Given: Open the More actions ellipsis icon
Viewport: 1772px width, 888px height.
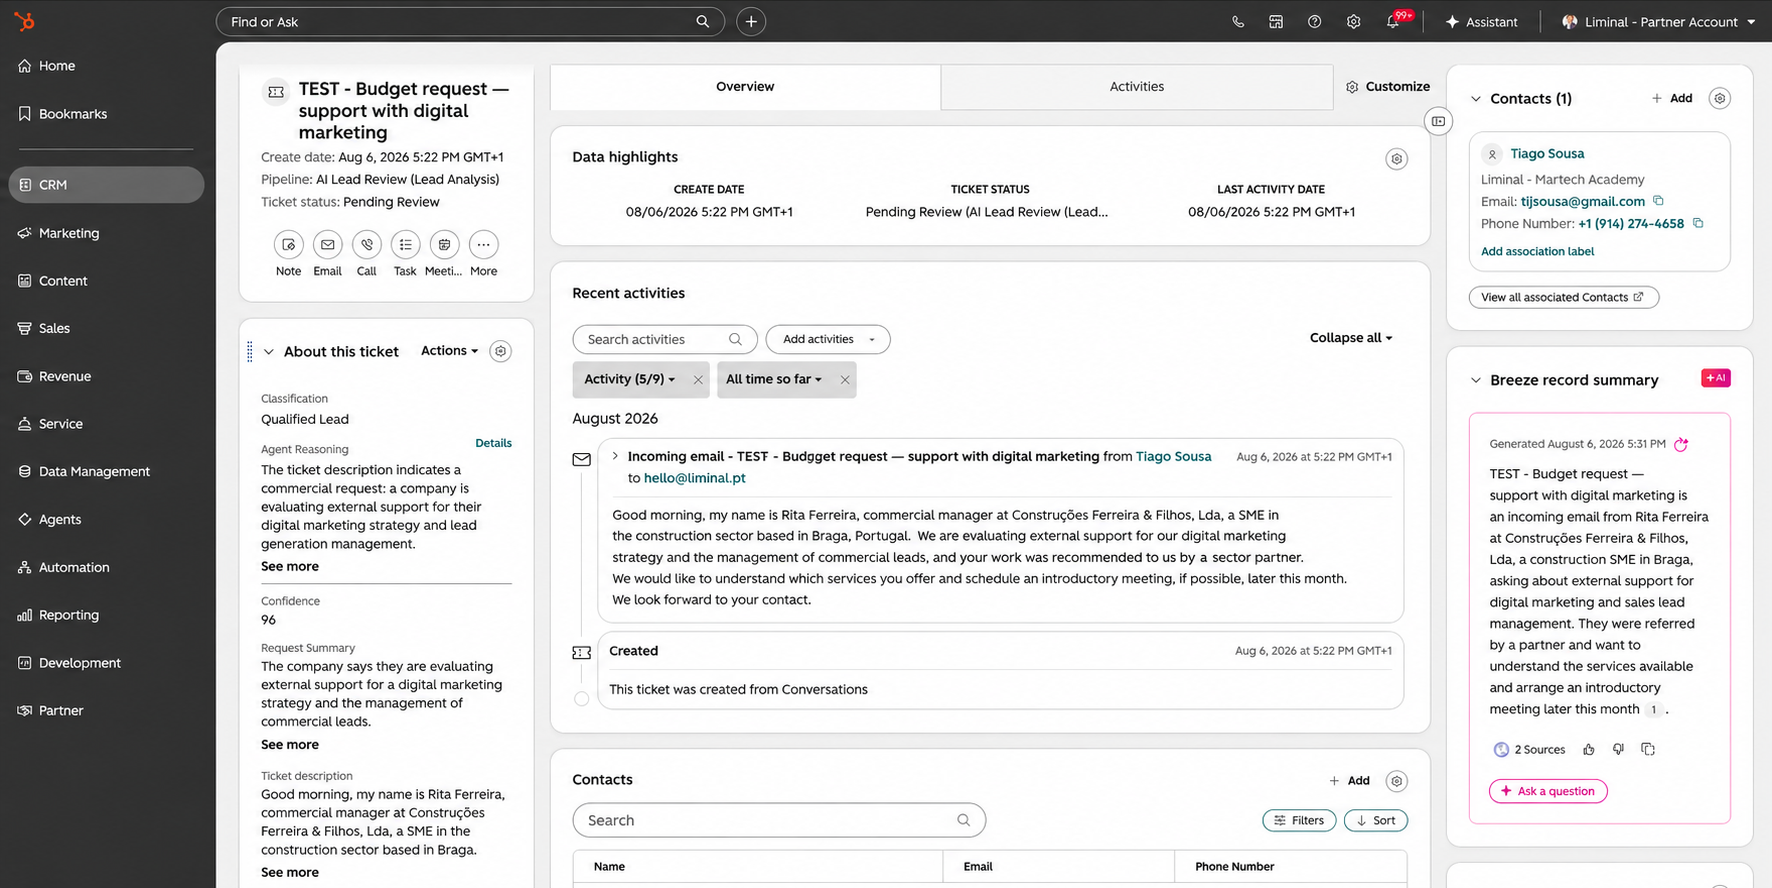Looking at the screenshot, I should [483, 245].
